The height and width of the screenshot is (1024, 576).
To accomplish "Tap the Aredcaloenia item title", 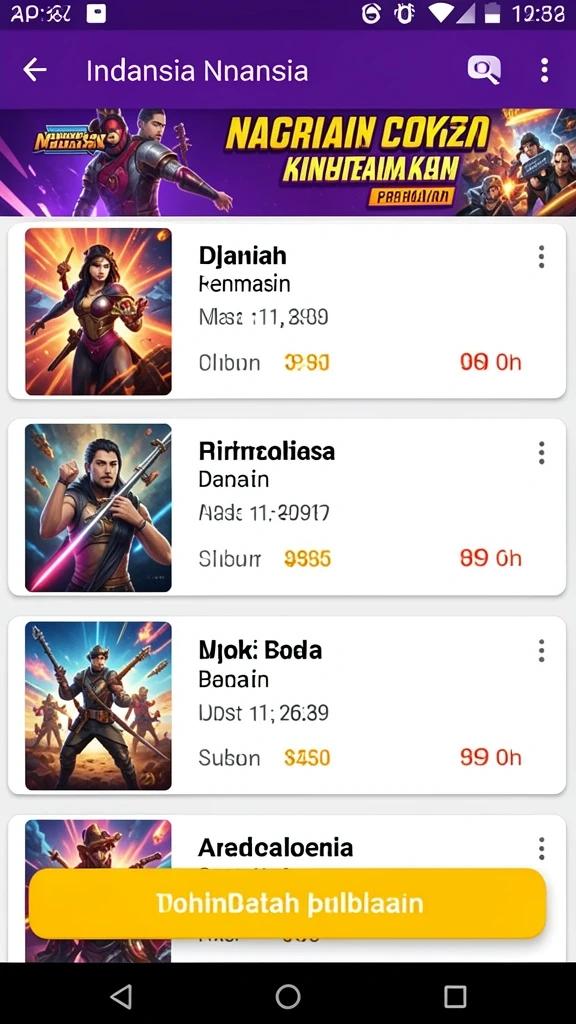I will point(276,848).
